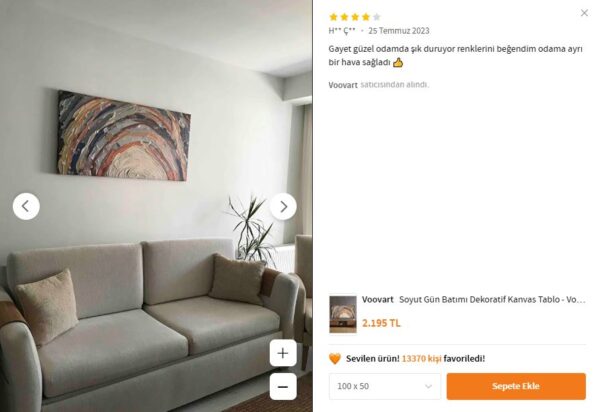Open Soyut Gün Batımı Dekoratif Kanvas Tablo title
This screenshot has height=412, width=600.
492,300
